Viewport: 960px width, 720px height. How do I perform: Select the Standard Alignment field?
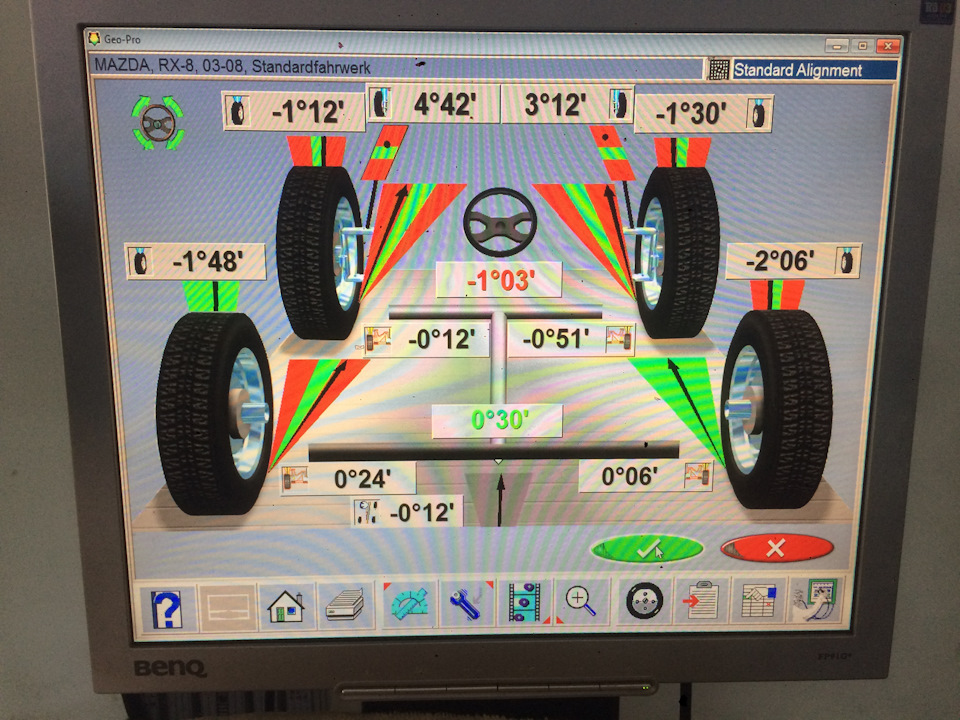tap(814, 70)
